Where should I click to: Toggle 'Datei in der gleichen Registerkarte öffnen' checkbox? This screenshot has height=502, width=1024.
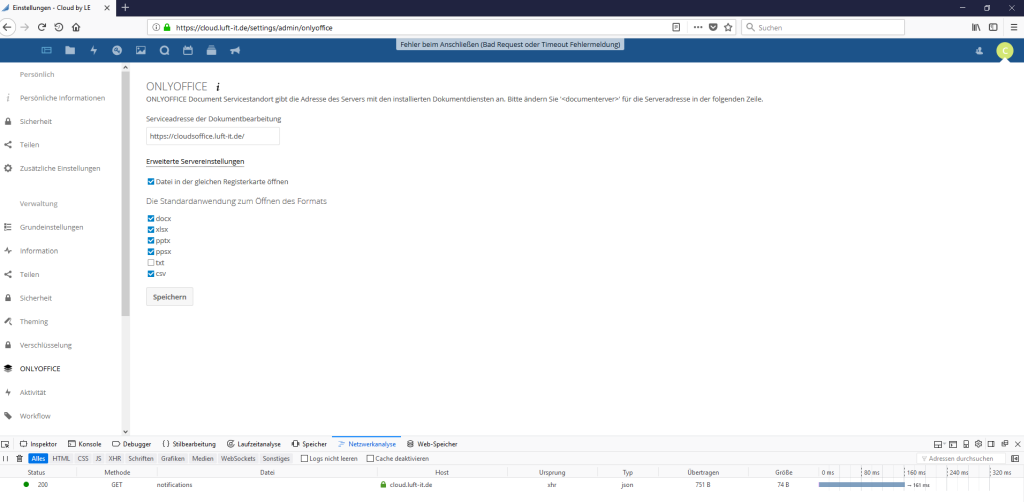coord(152,181)
